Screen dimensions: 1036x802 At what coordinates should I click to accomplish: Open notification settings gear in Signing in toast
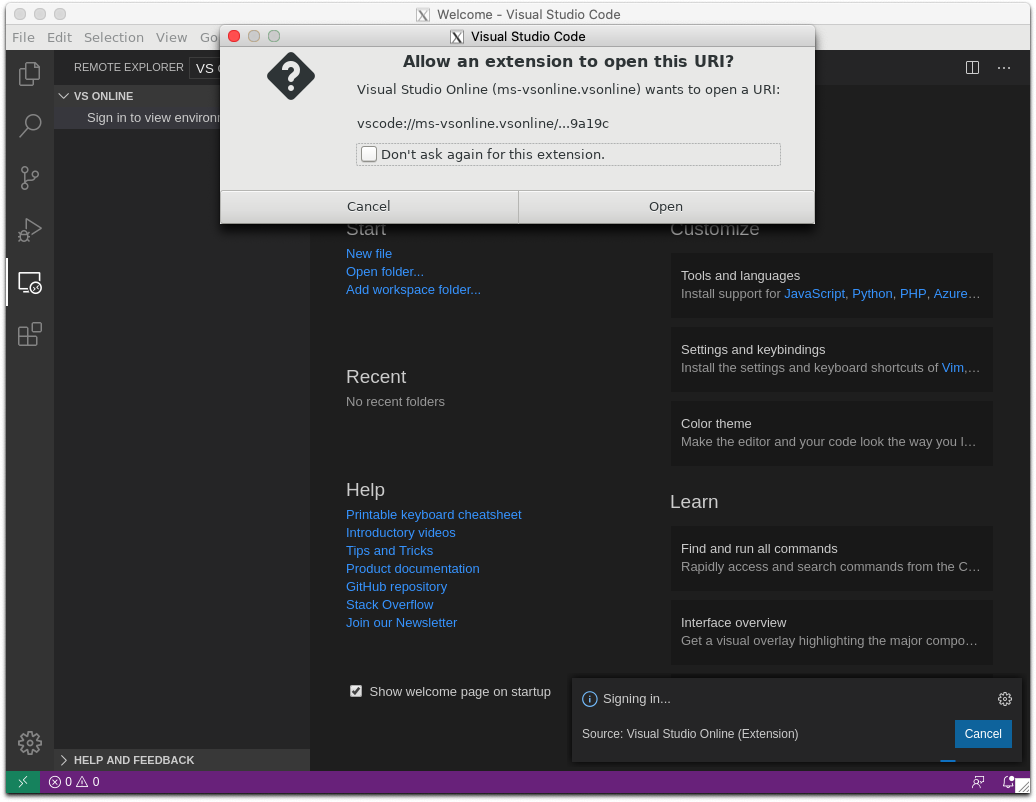click(1004, 698)
